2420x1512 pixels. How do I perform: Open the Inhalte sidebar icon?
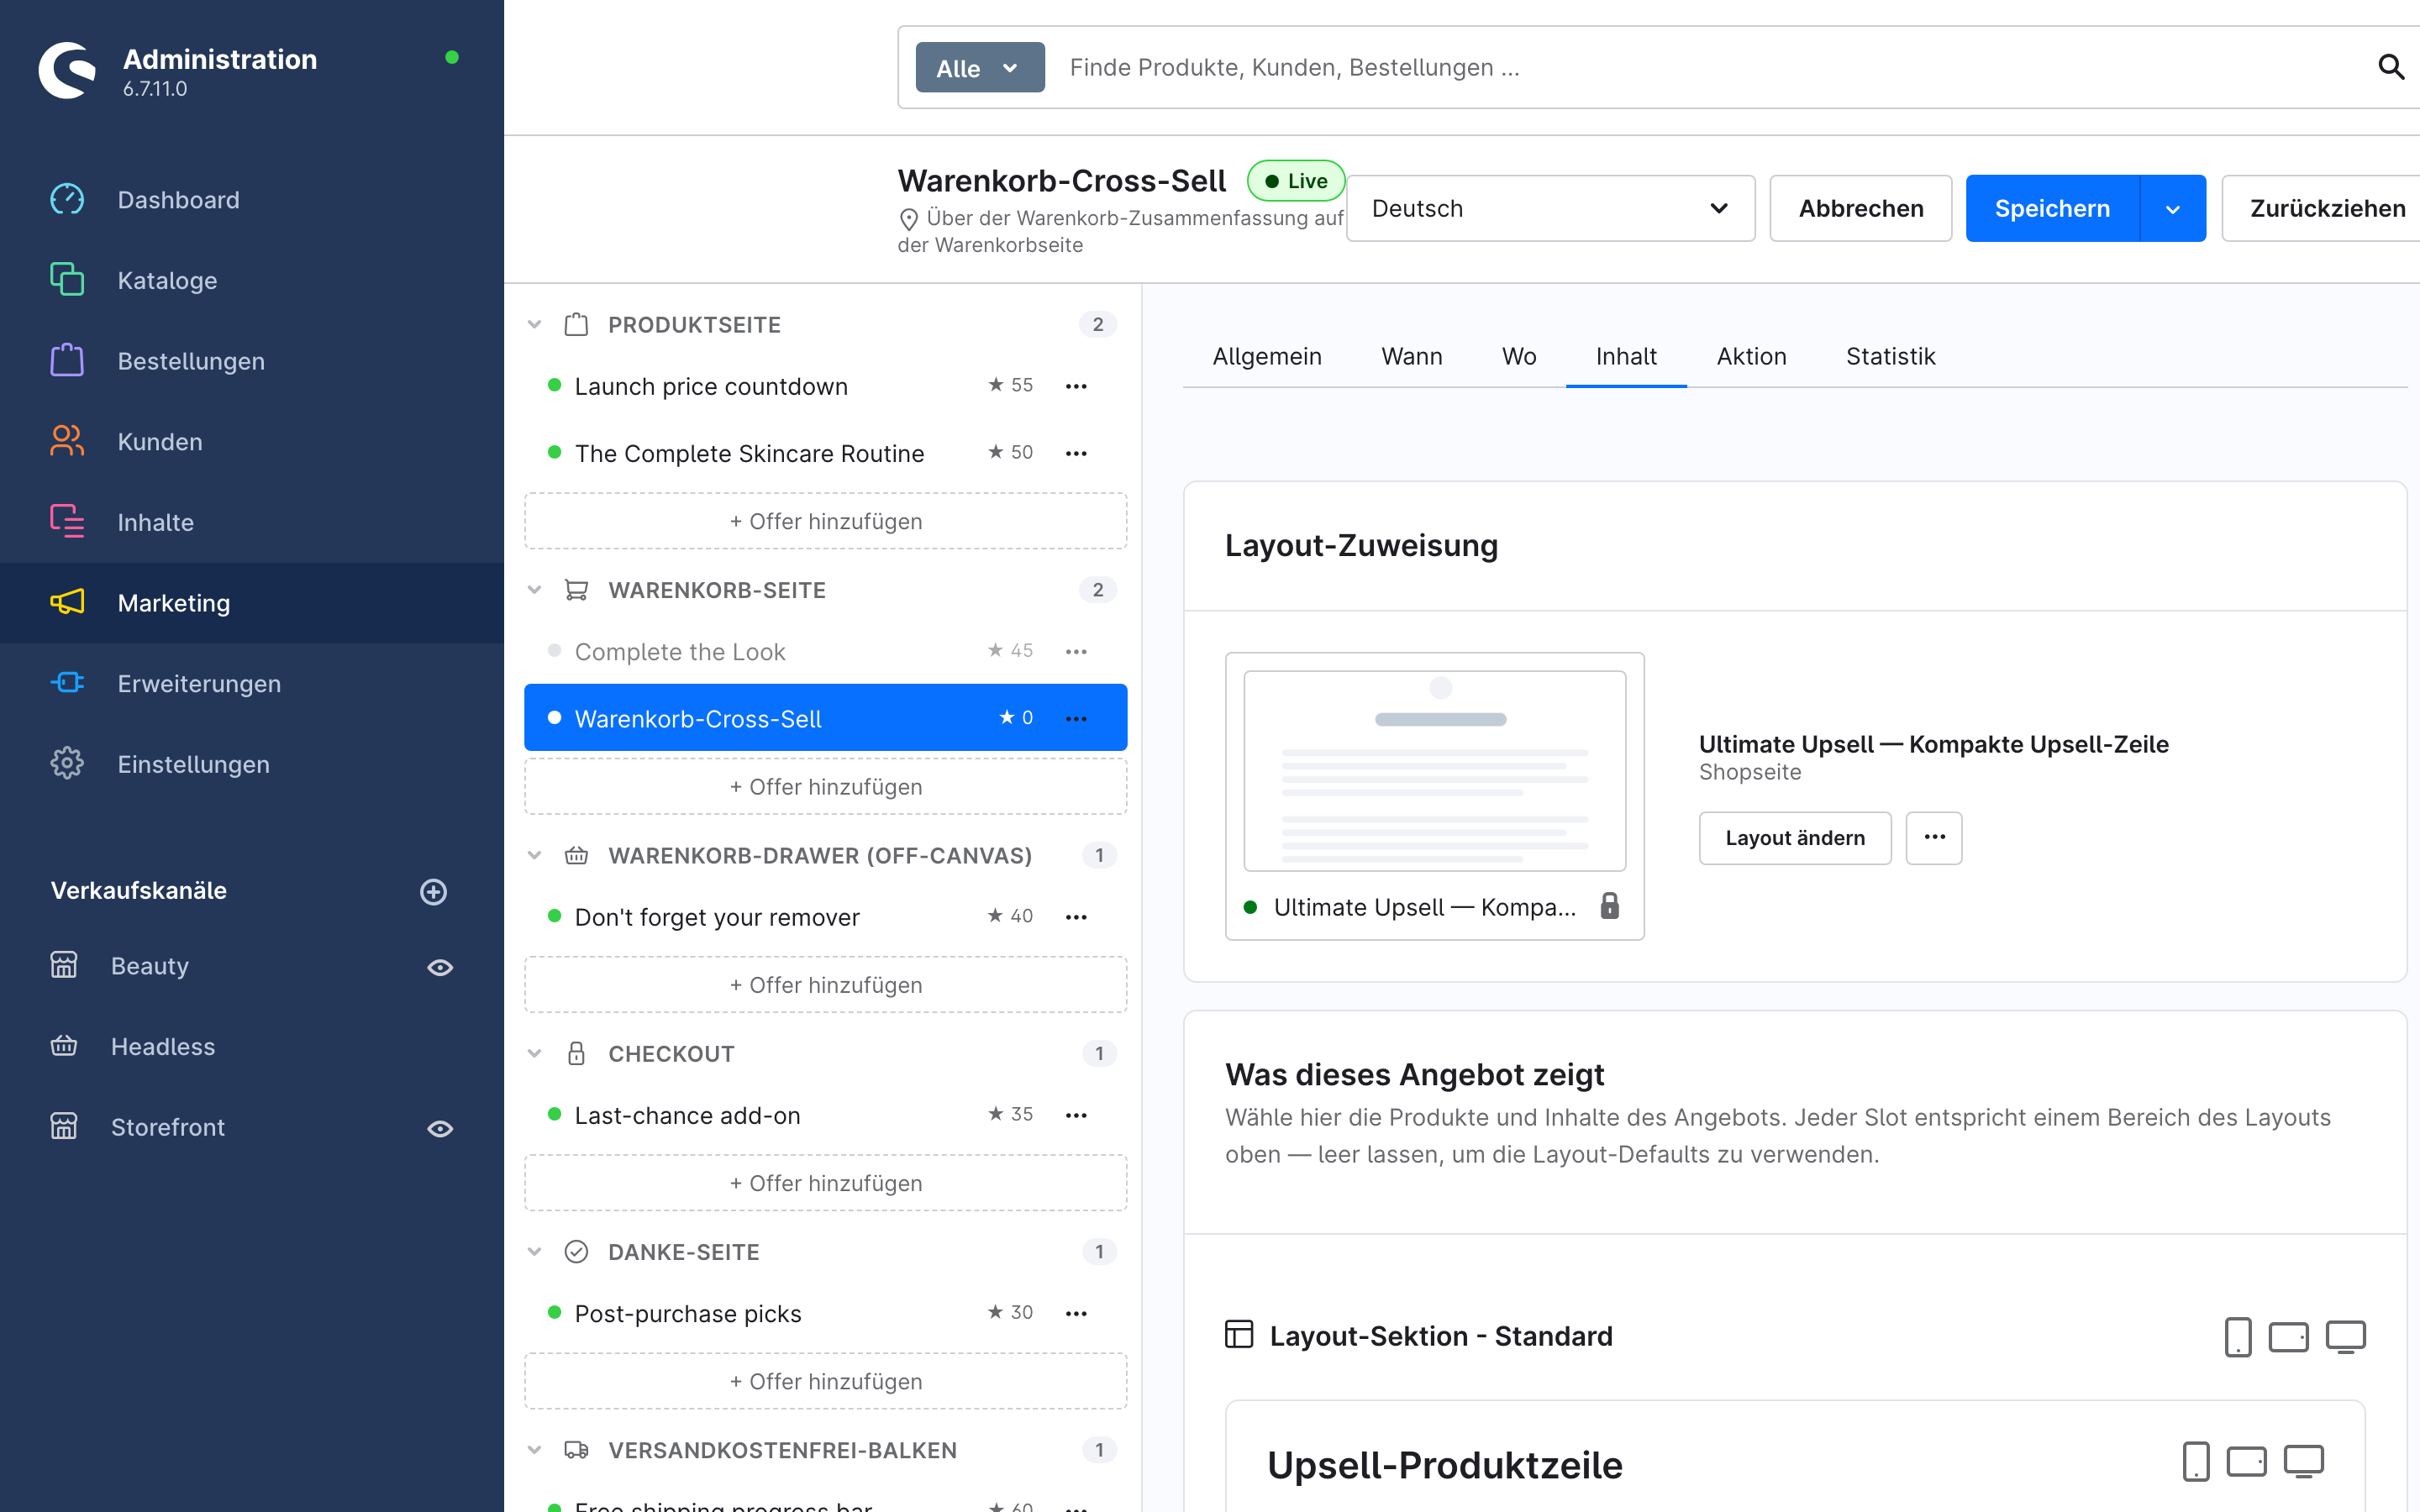pos(67,522)
